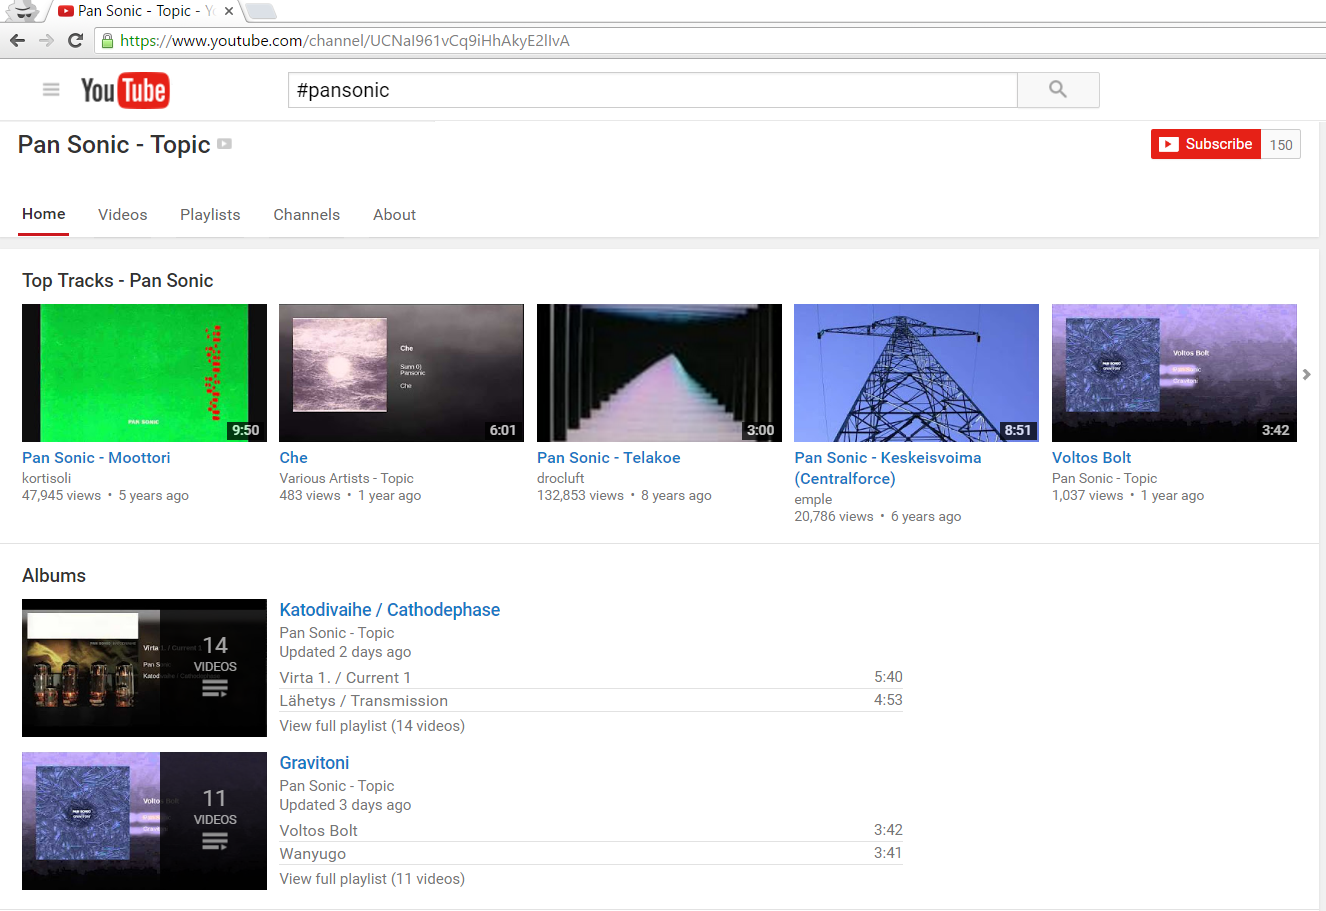Click the 'Updated 3 days ago' text
This screenshot has width=1326, height=911.
tap(345, 805)
